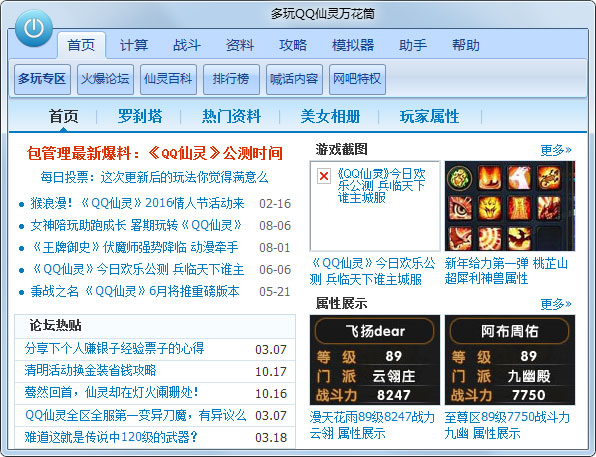
Task: Click the date 08-06 in news list
Action: [x=275, y=226]
